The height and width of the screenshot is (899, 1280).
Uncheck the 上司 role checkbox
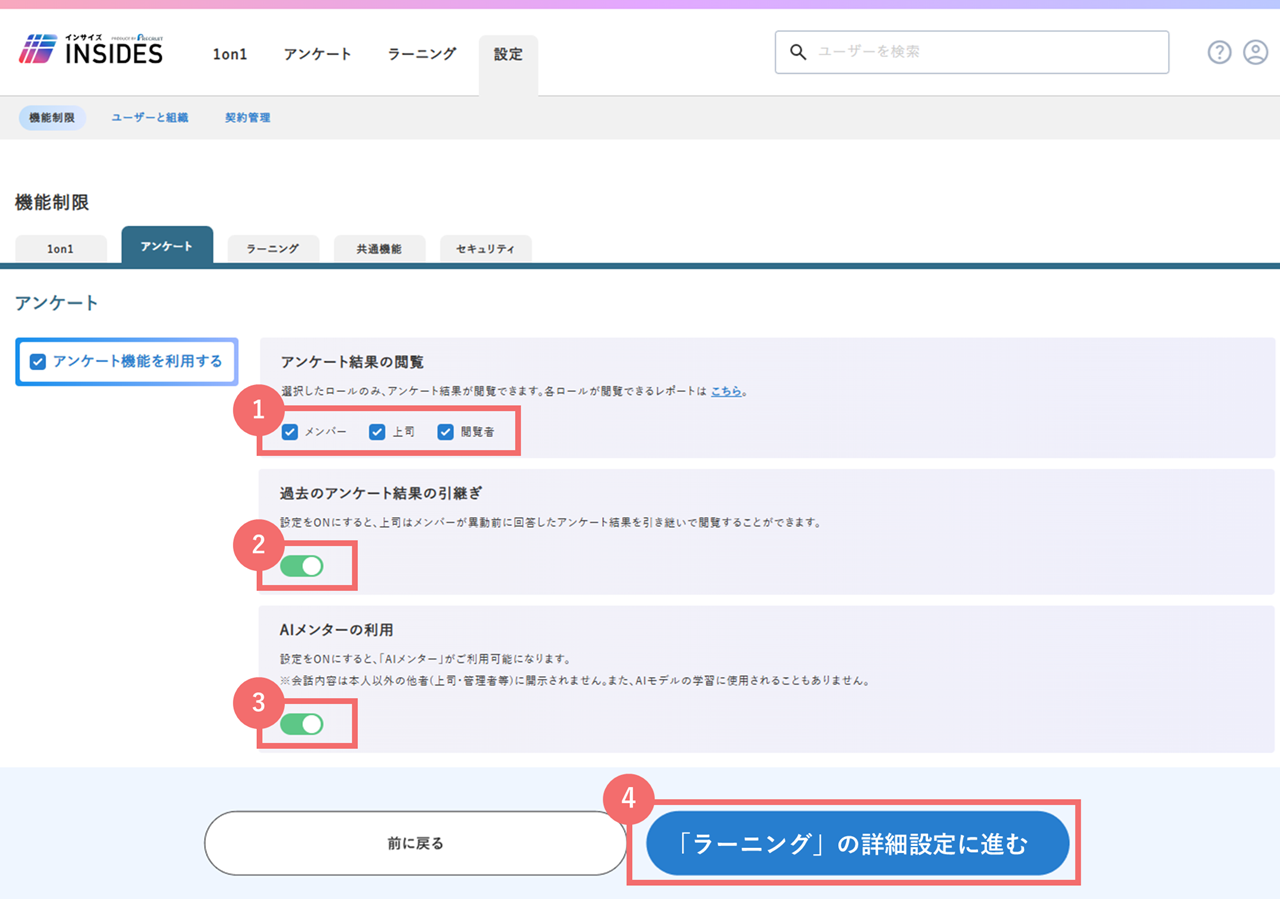click(x=377, y=432)
